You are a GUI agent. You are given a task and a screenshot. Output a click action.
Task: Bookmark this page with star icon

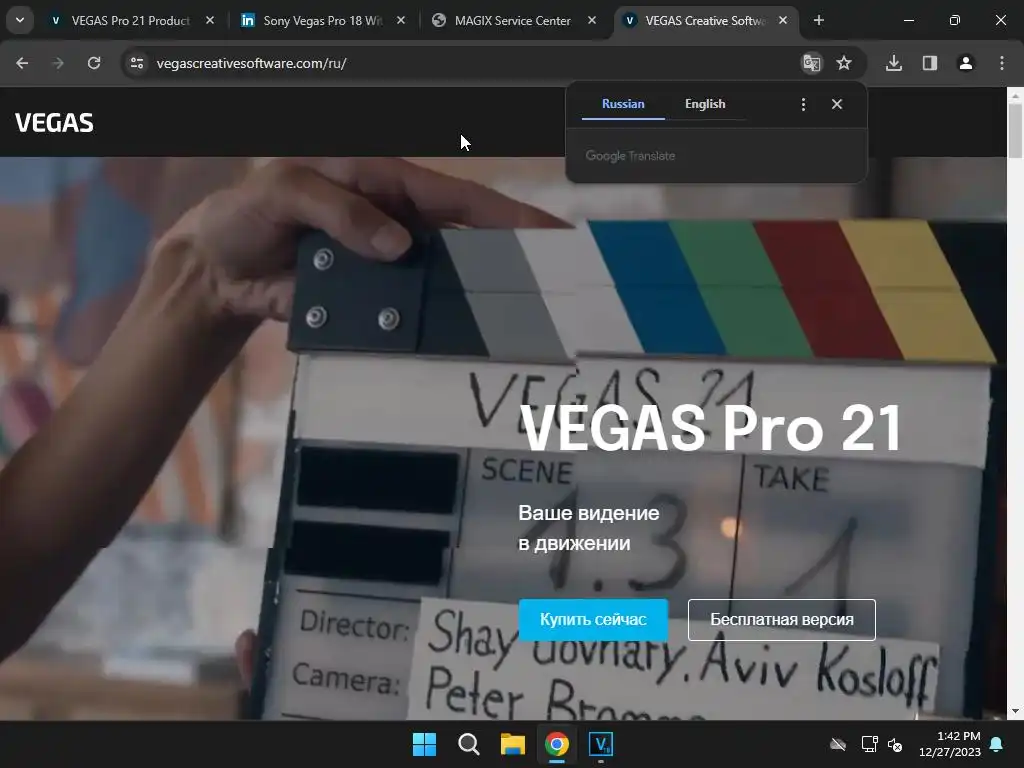(844, 63)
